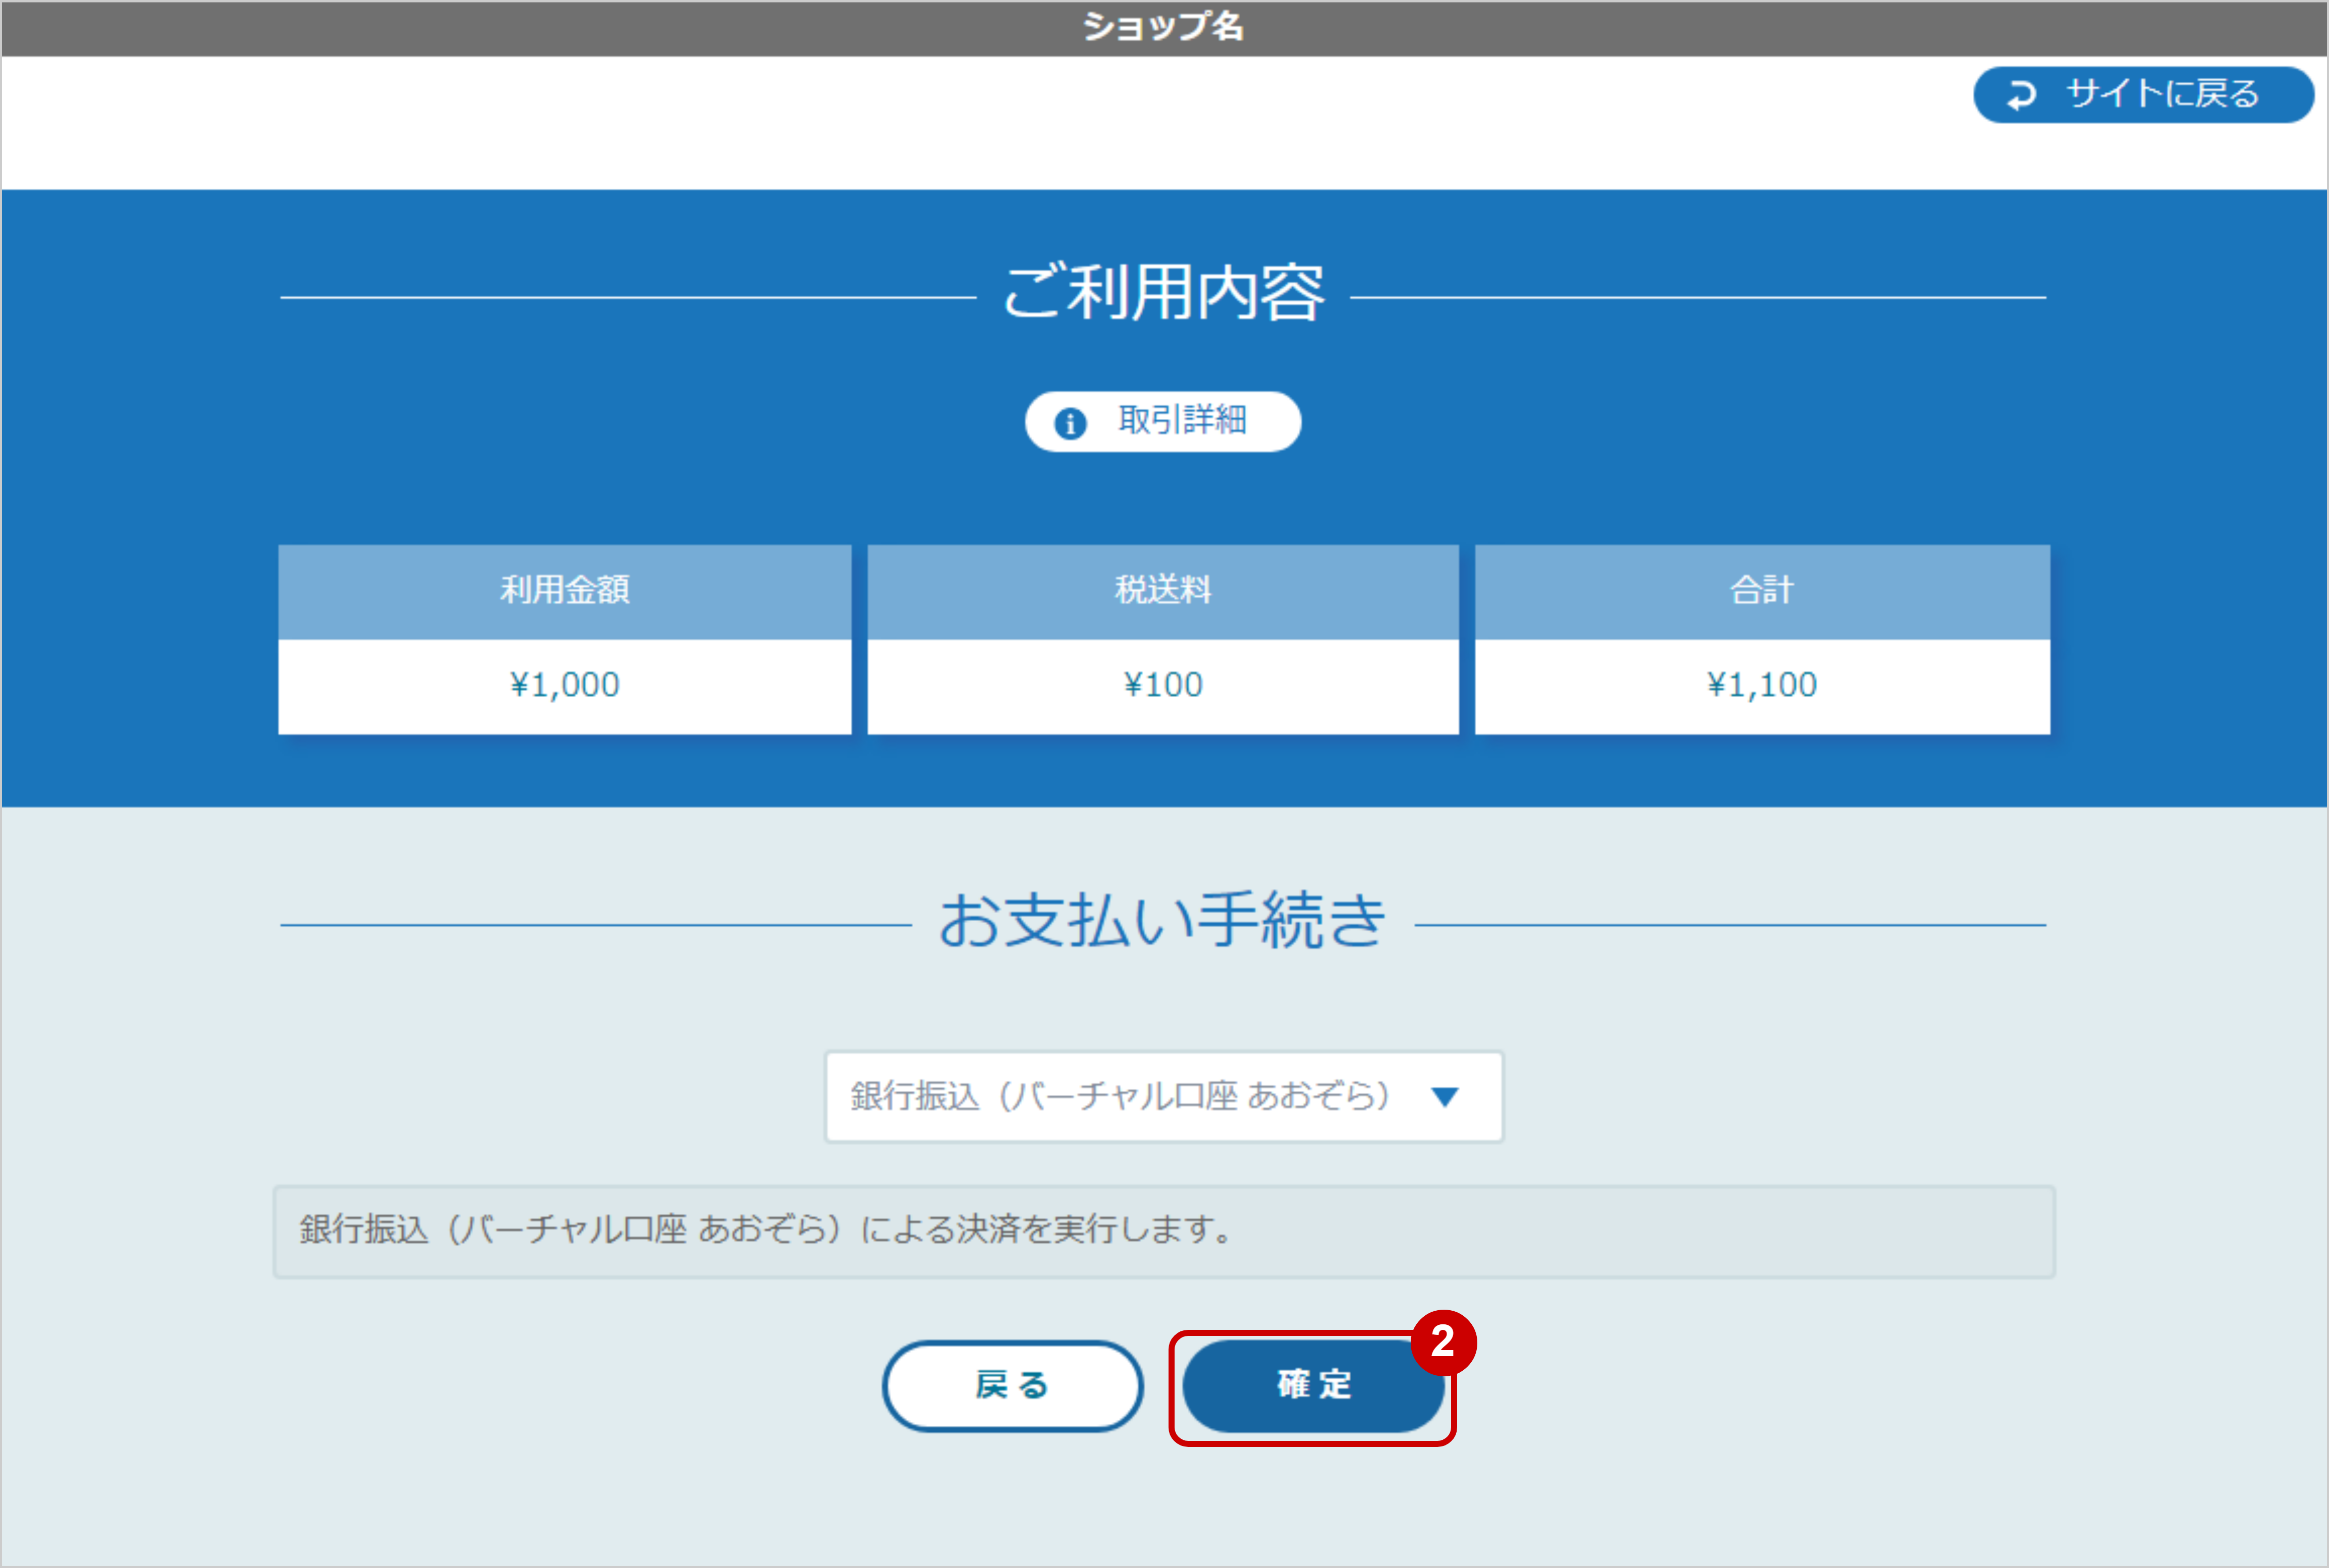This screenshot has width=2329, height=1568.
Task: Click the dropdown arrow triangle icon
Action: pyautogui.click(x=1444, y=1096)
